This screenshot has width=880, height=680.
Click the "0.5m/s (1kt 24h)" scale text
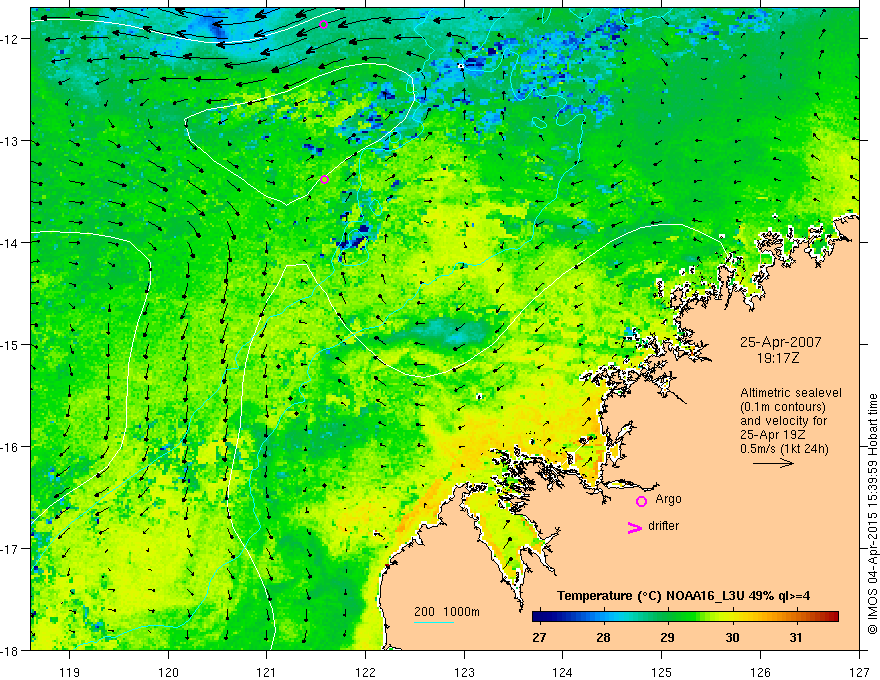(x=784, y=449)
